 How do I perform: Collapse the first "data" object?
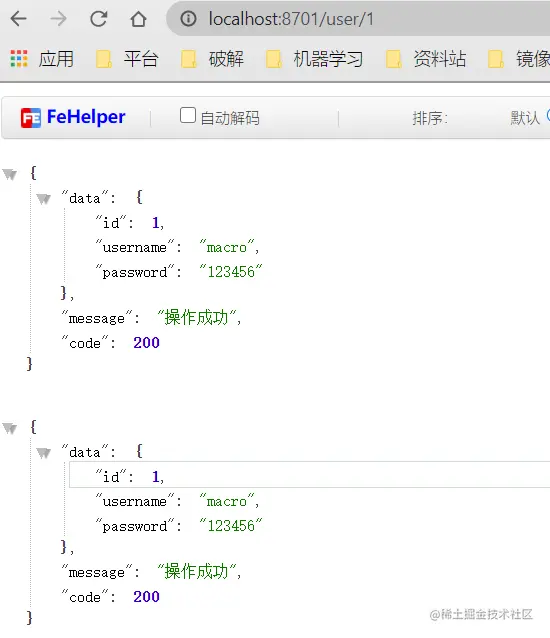coord(43,199)
